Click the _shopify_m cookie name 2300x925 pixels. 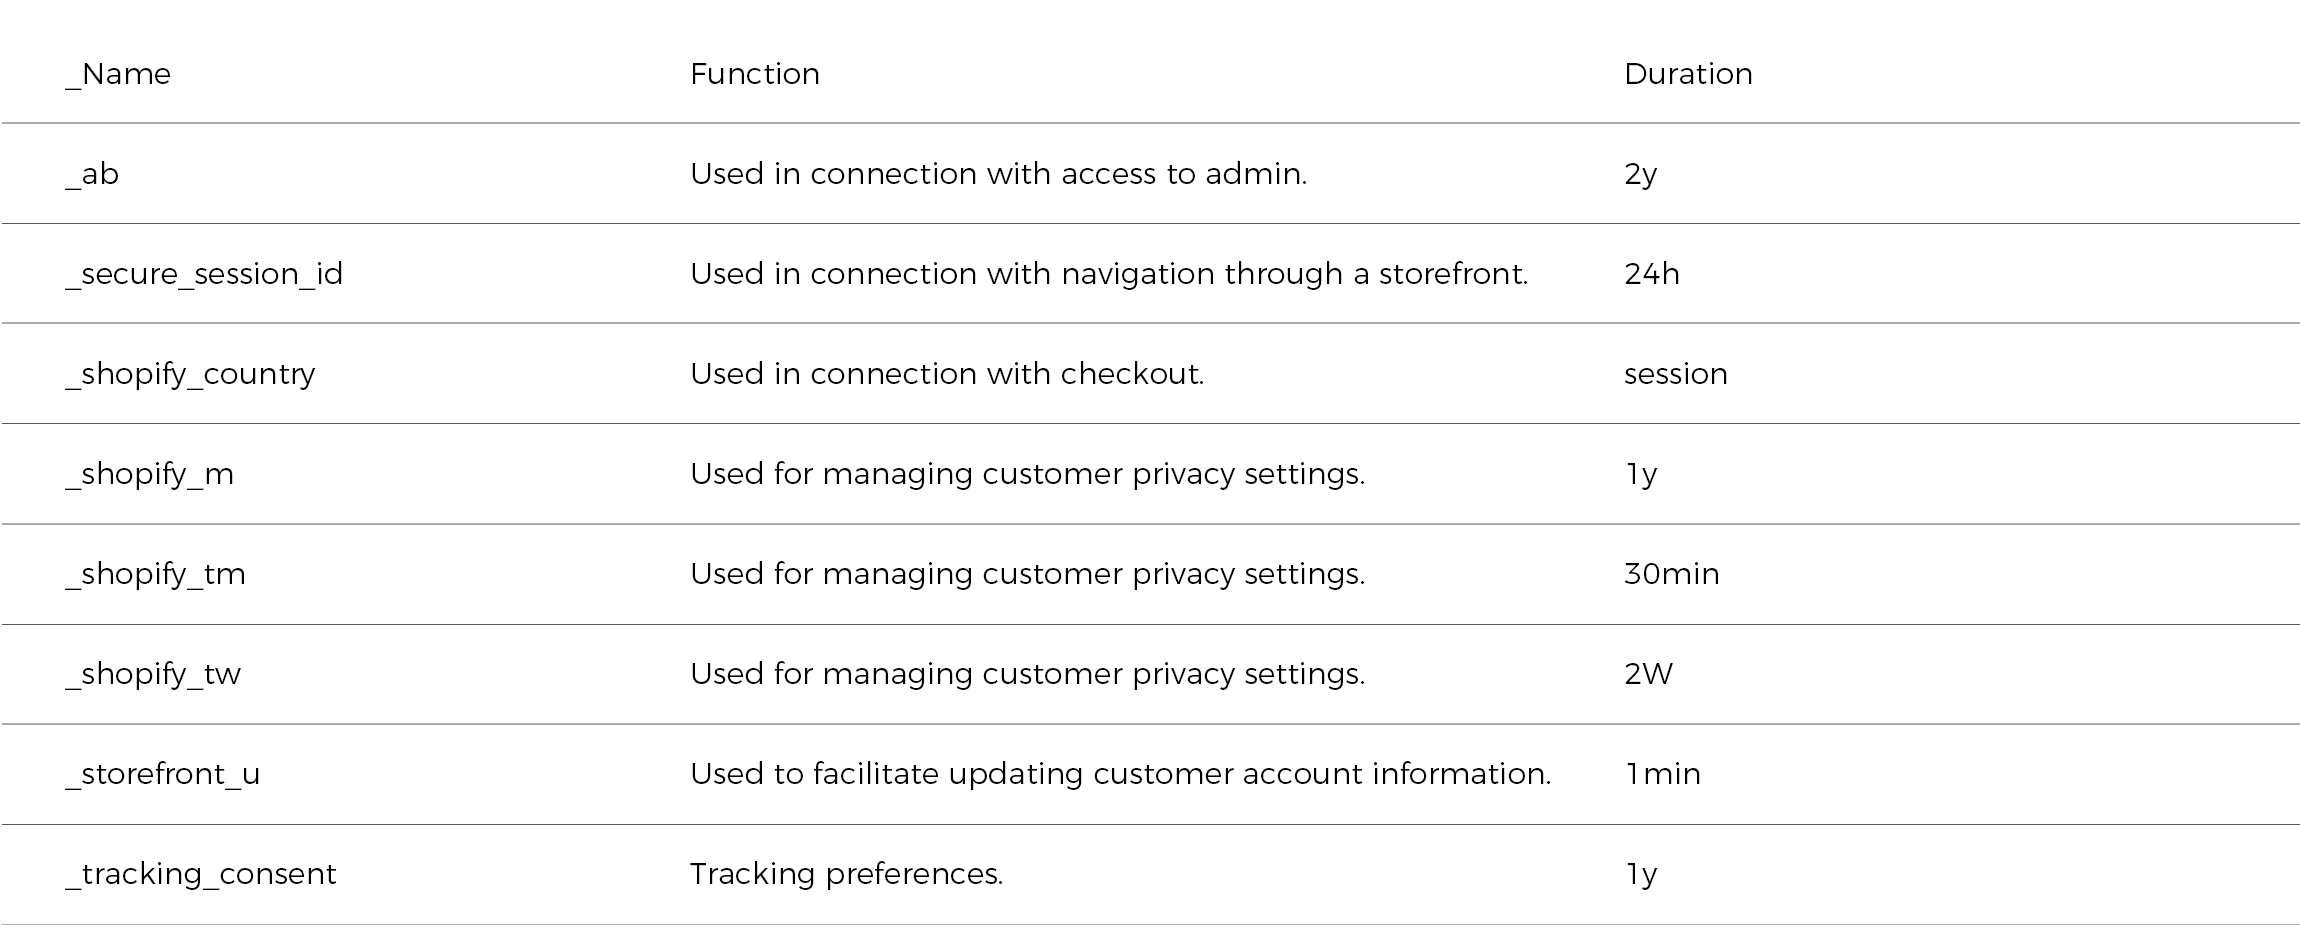pos(150,474)
